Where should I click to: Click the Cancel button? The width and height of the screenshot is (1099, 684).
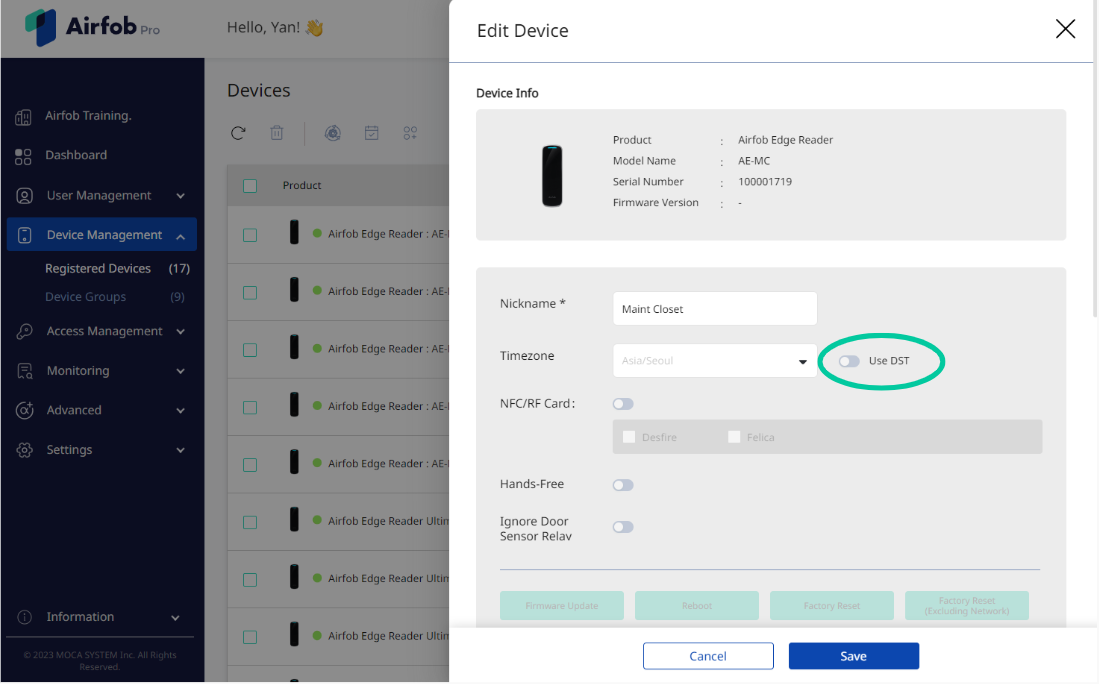[x=708, y=656]
